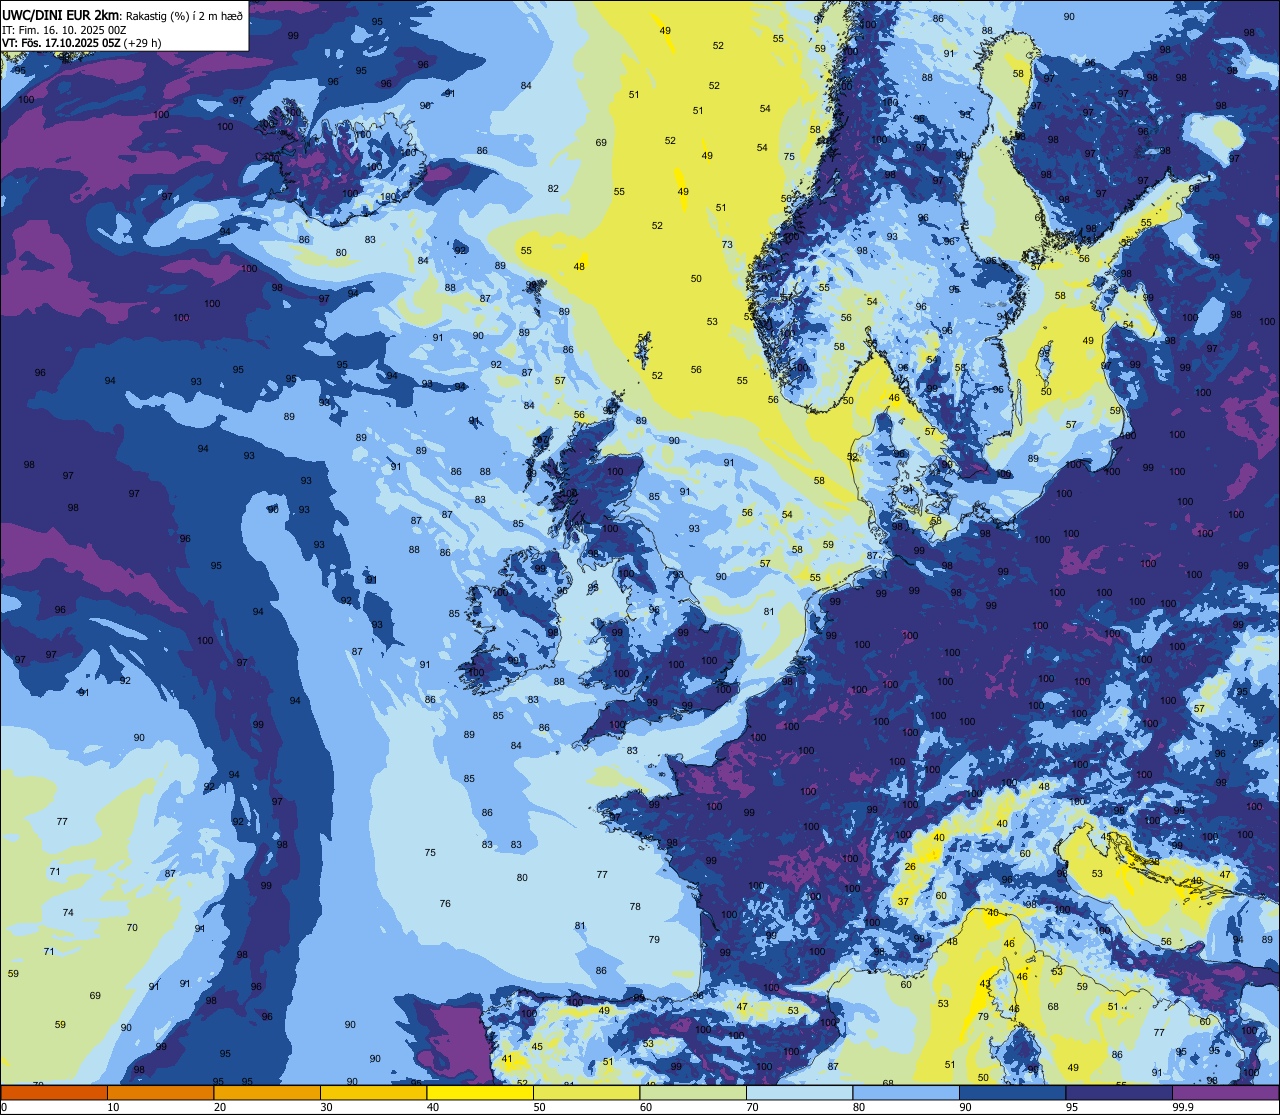Select the amber 30–40 legend swatch
This screenshot has width=1280, height=1115.
[x=373, y=1093]
